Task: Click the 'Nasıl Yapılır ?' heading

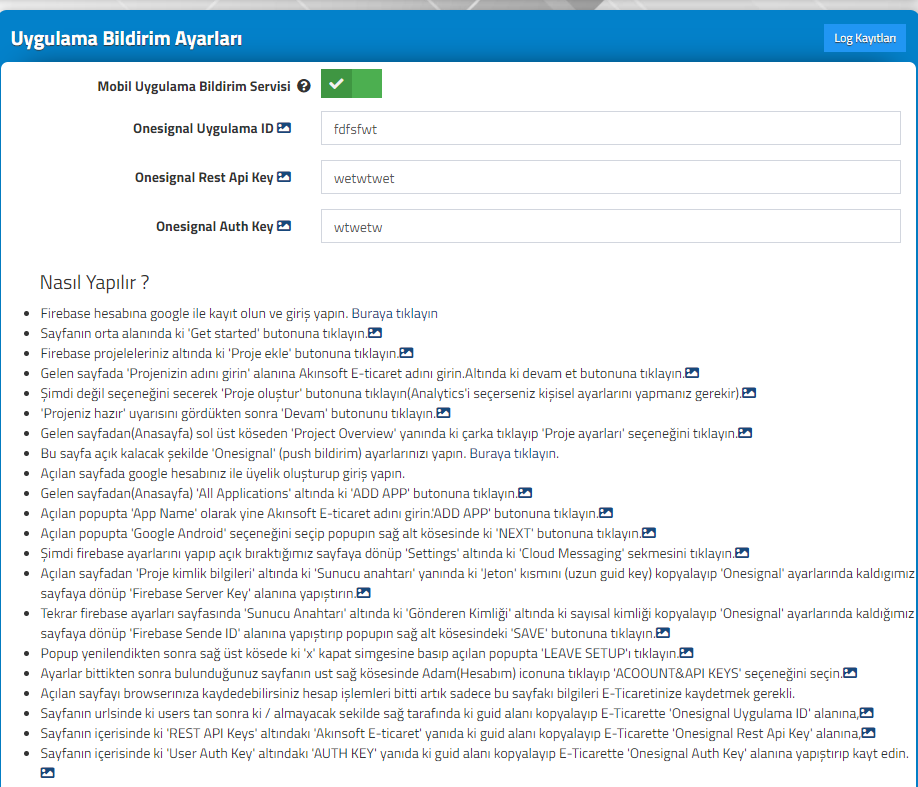Action: [x=94, y=282]
